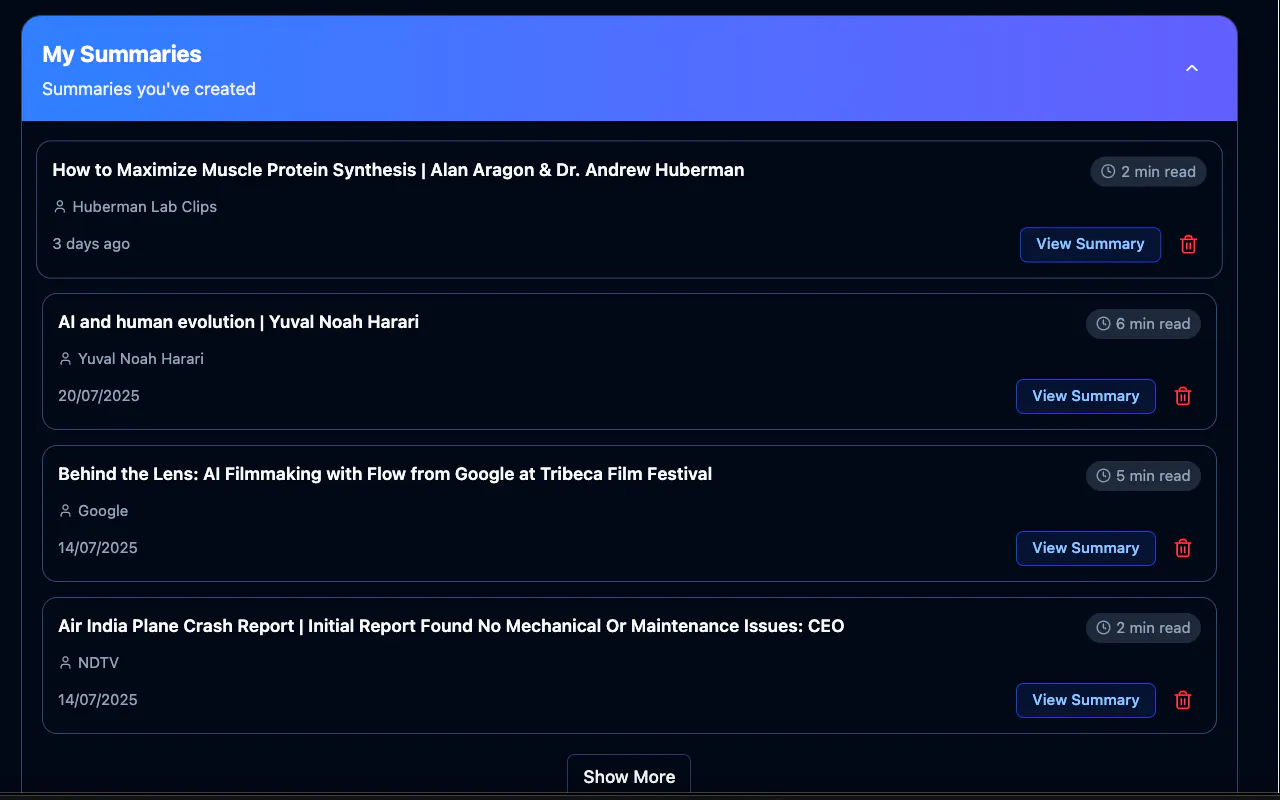Viewport: 1280px width, 800px height.
Task: Click the 14/07/2025 date on Google card
Action: coord(98,548)
